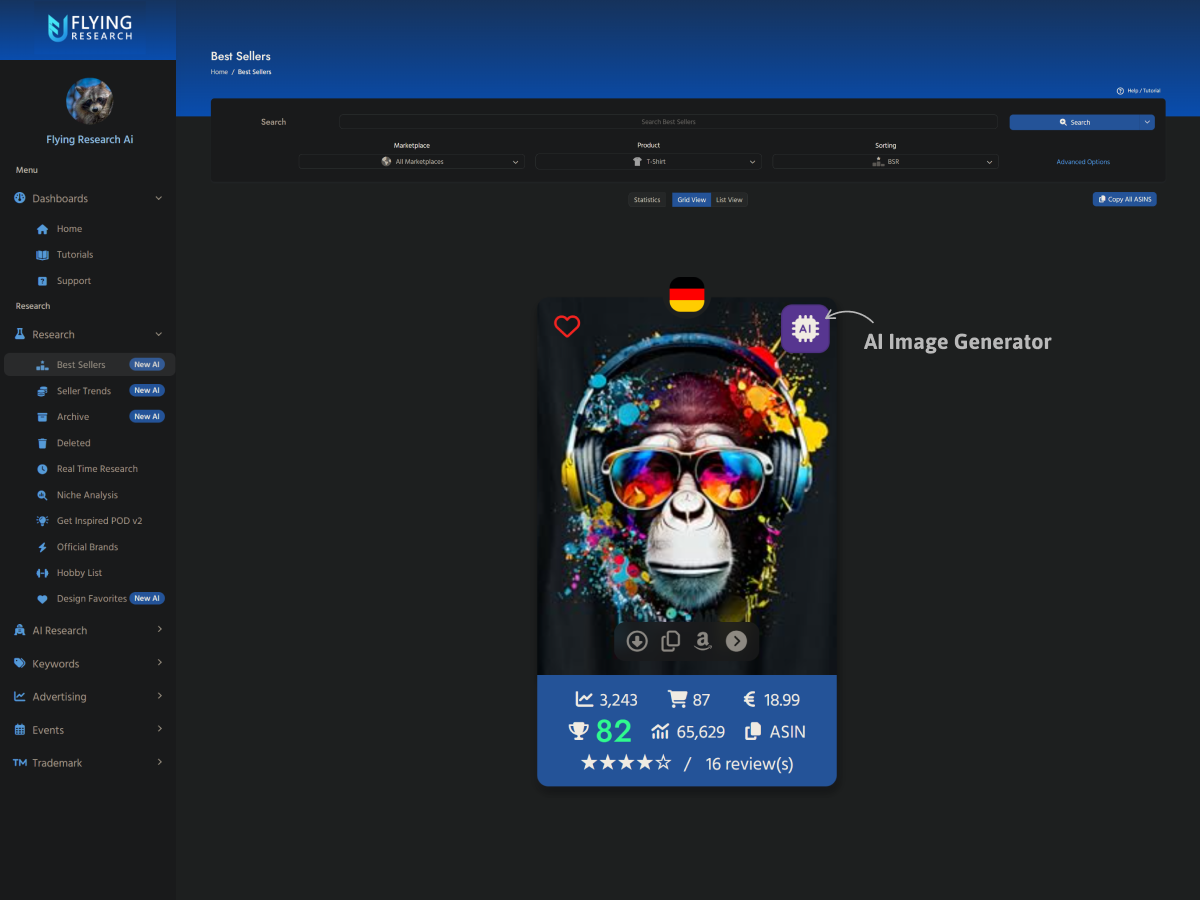Open the Sorting dropdown showing BSR
Screen dimensions: 1200x900
885,162
